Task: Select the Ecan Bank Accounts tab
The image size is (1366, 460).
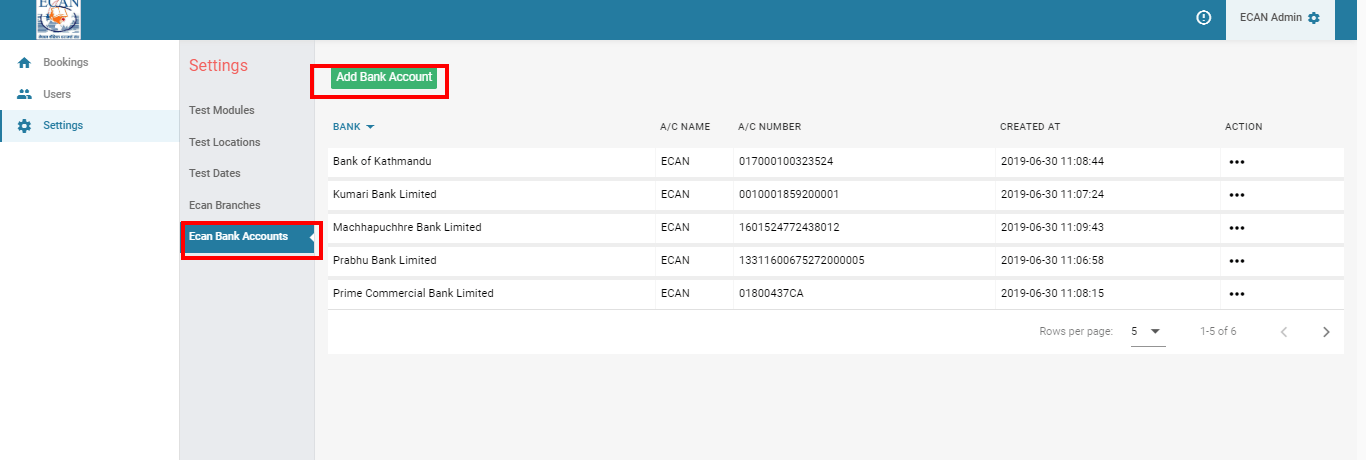Action: (247, 237)
